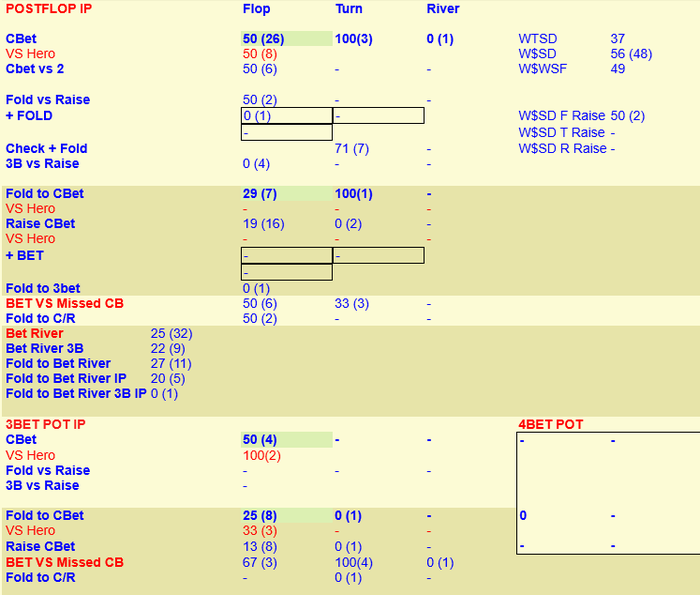Click the W$SD T Raise label
Screen dimensions: 700x595
click(562, 133)
